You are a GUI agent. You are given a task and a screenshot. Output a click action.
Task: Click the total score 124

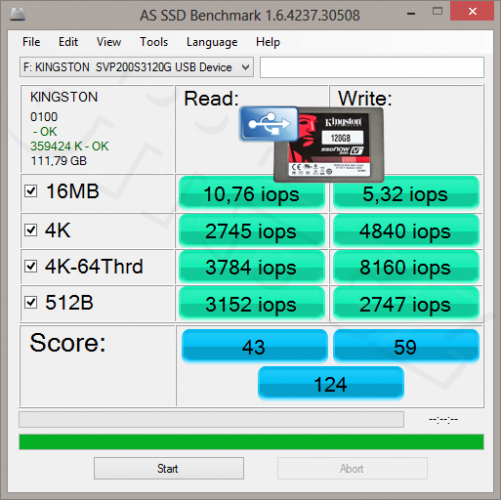331,383
